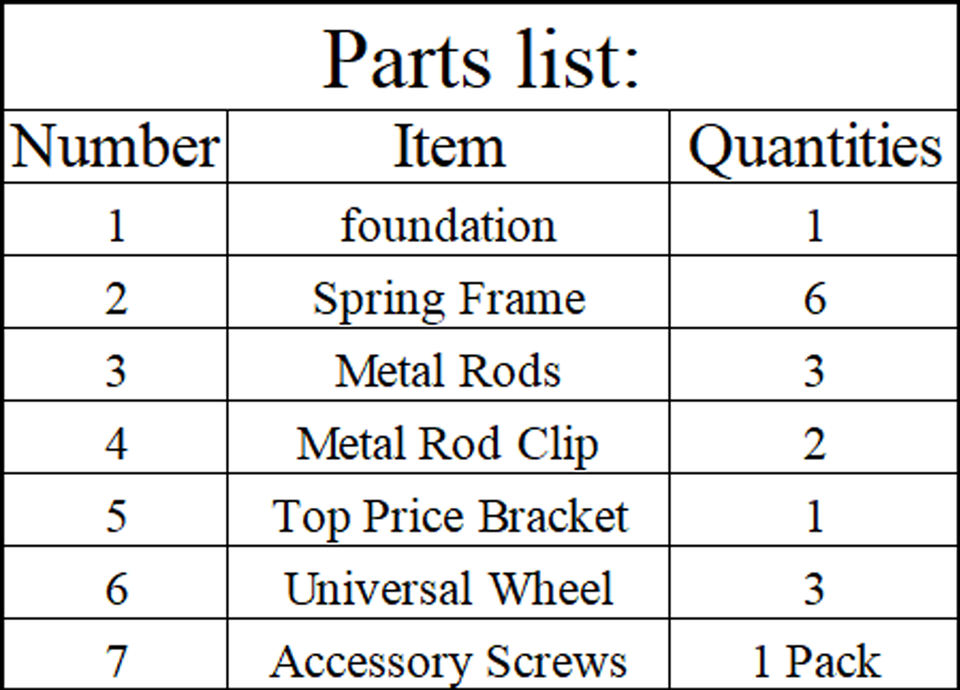The height and width of the screenshot is (690, 960).
Task: Select the "Metal Rods" item cell
Action: click(x=449, y=371)
